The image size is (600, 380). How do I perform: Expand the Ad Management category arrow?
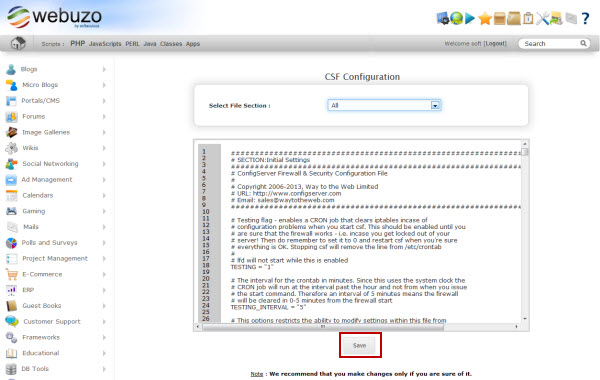coord(104,179)
